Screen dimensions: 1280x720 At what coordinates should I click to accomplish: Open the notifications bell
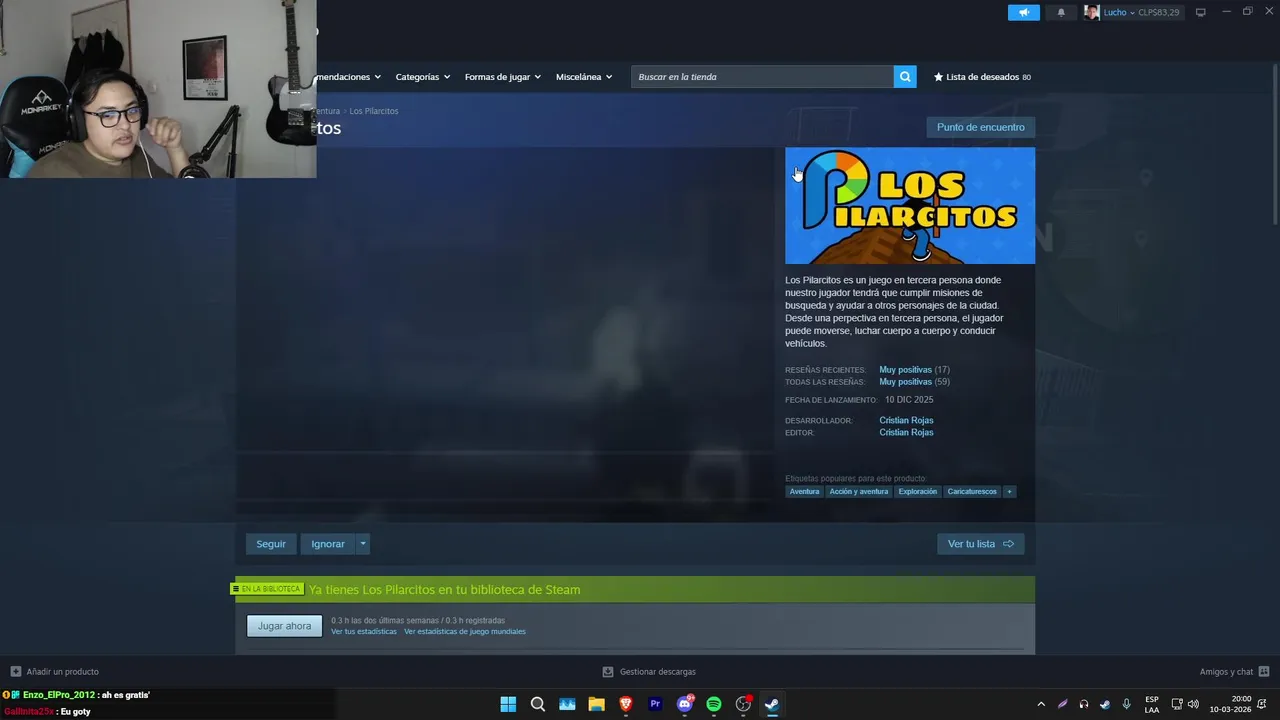pos(1061,12)
